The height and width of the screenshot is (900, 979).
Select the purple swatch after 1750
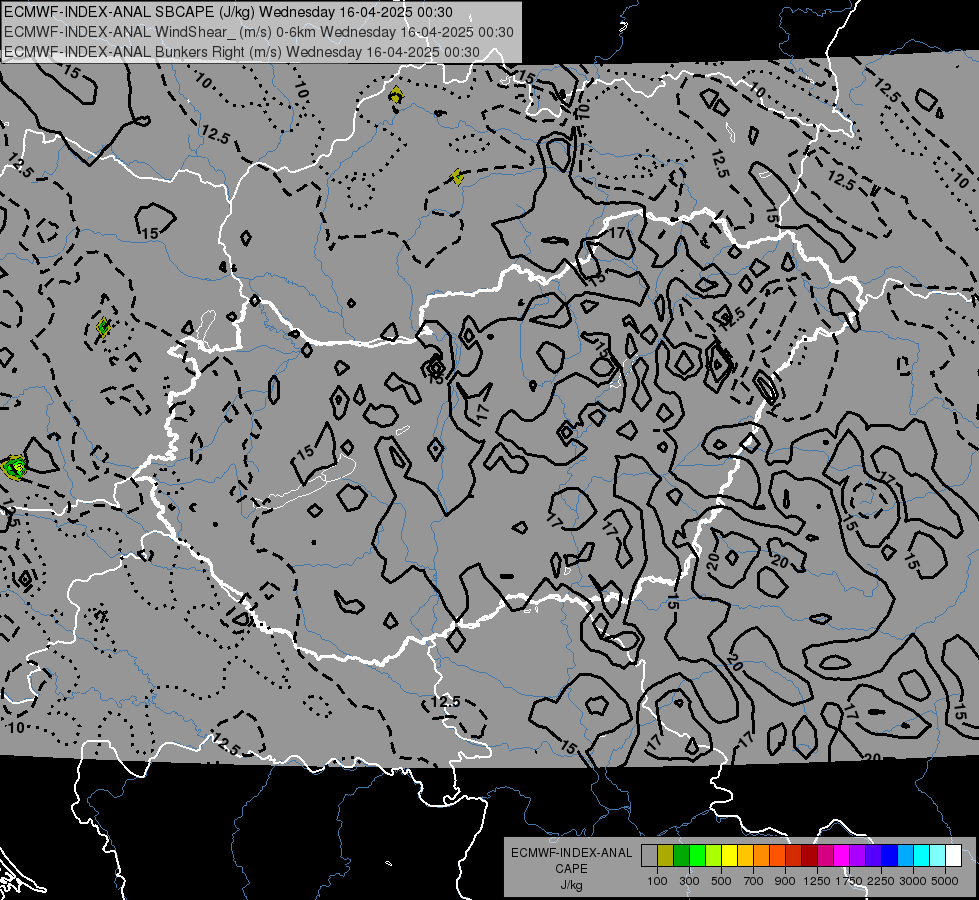tap(857, 856)
